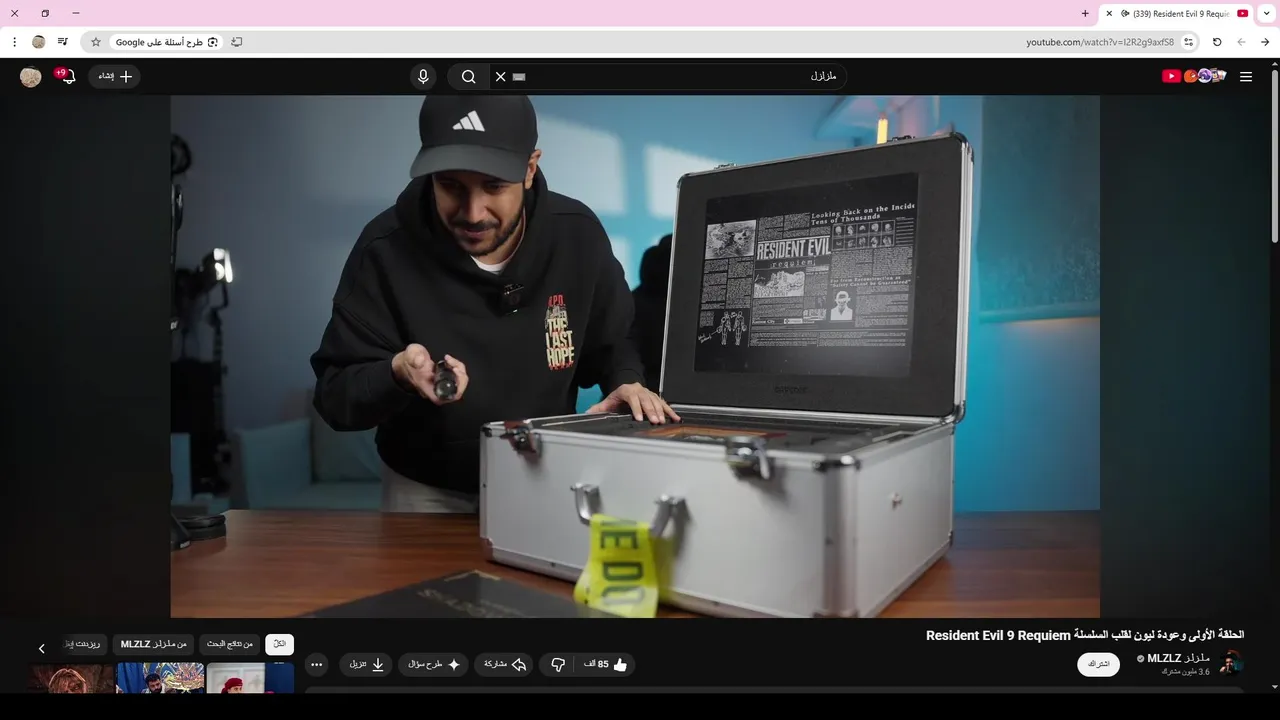Click the install/cast icon in address bar
The width and height of the screenshot is (1280, 720).
[x=237, y=42]
